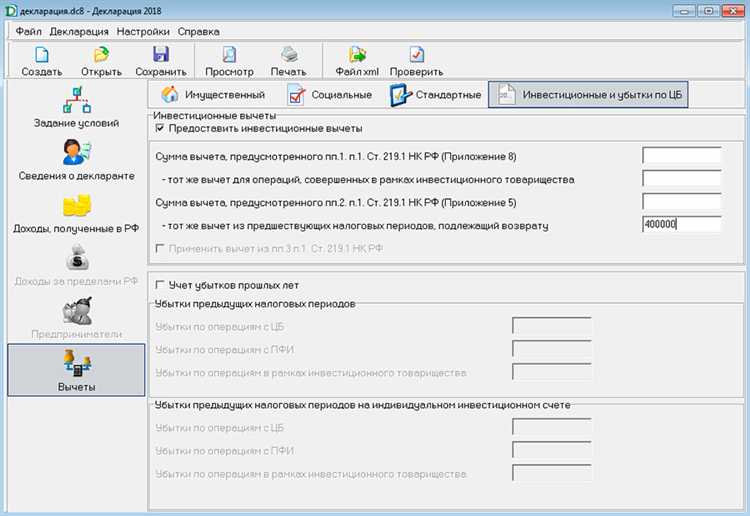Print using the Печать toolbar icon

click(288, 59)
